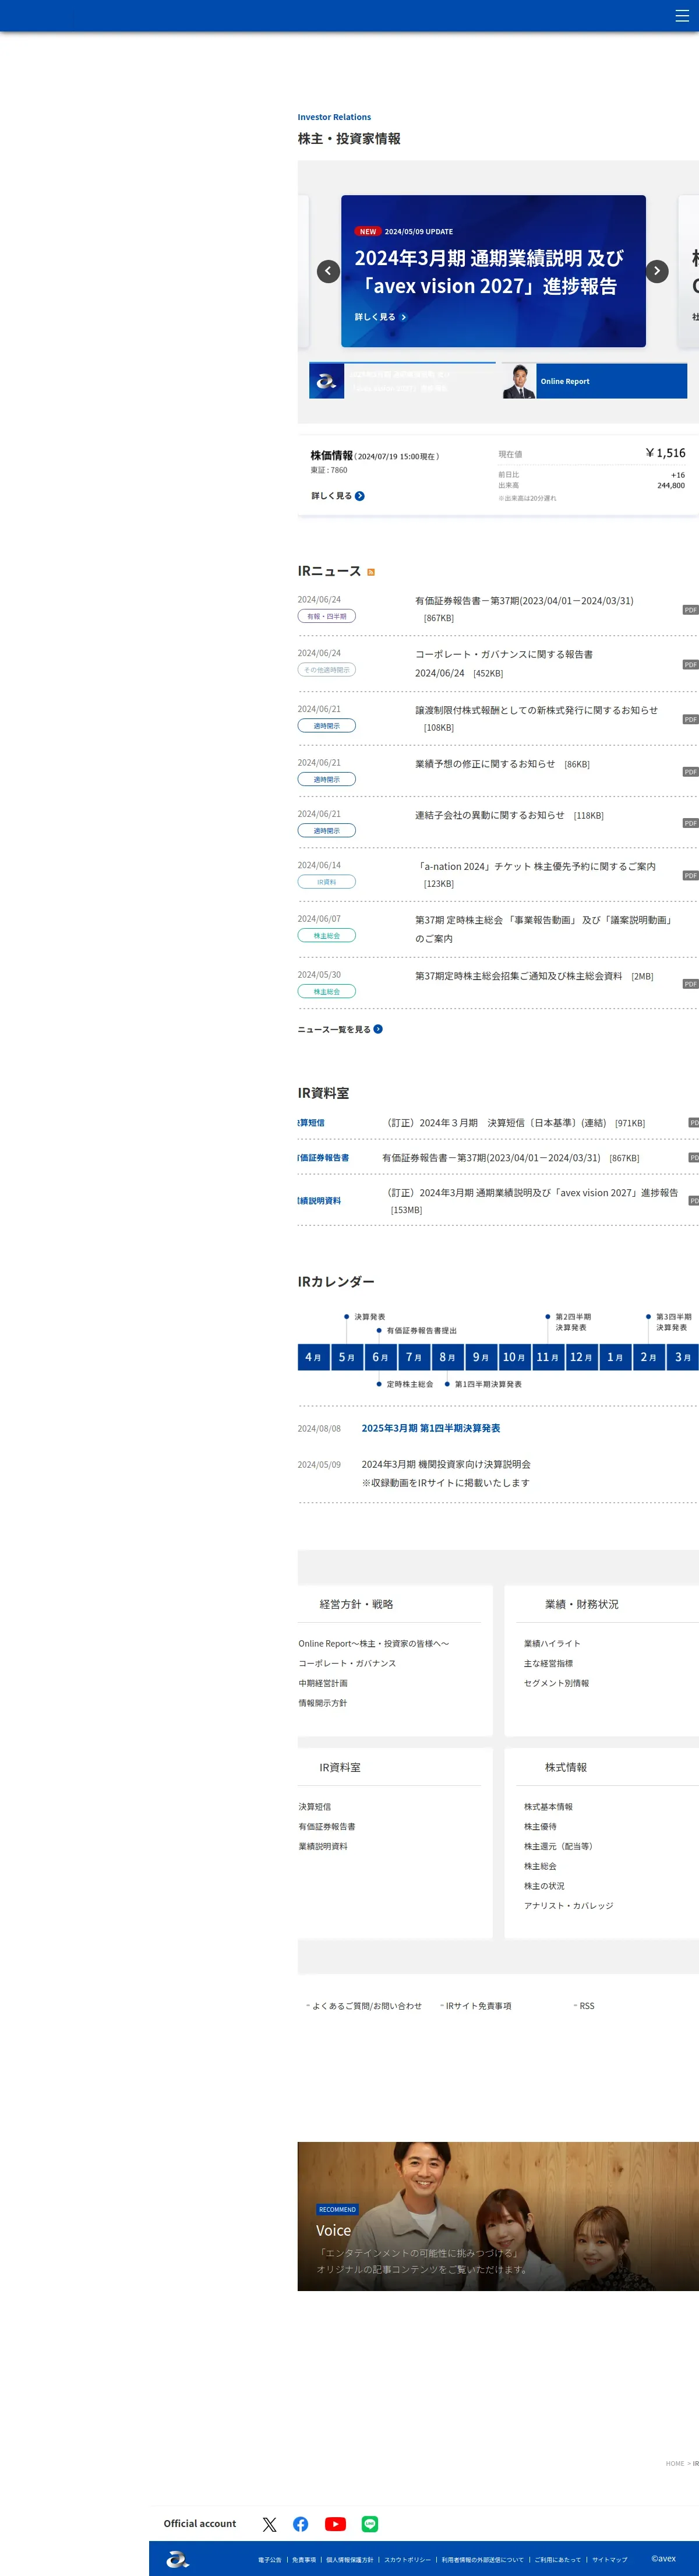This screenshot has width=699, height=2576.
Task: Open コーポレート・ガバナンスに関する報告書 news item
Action: coord(504,664)
